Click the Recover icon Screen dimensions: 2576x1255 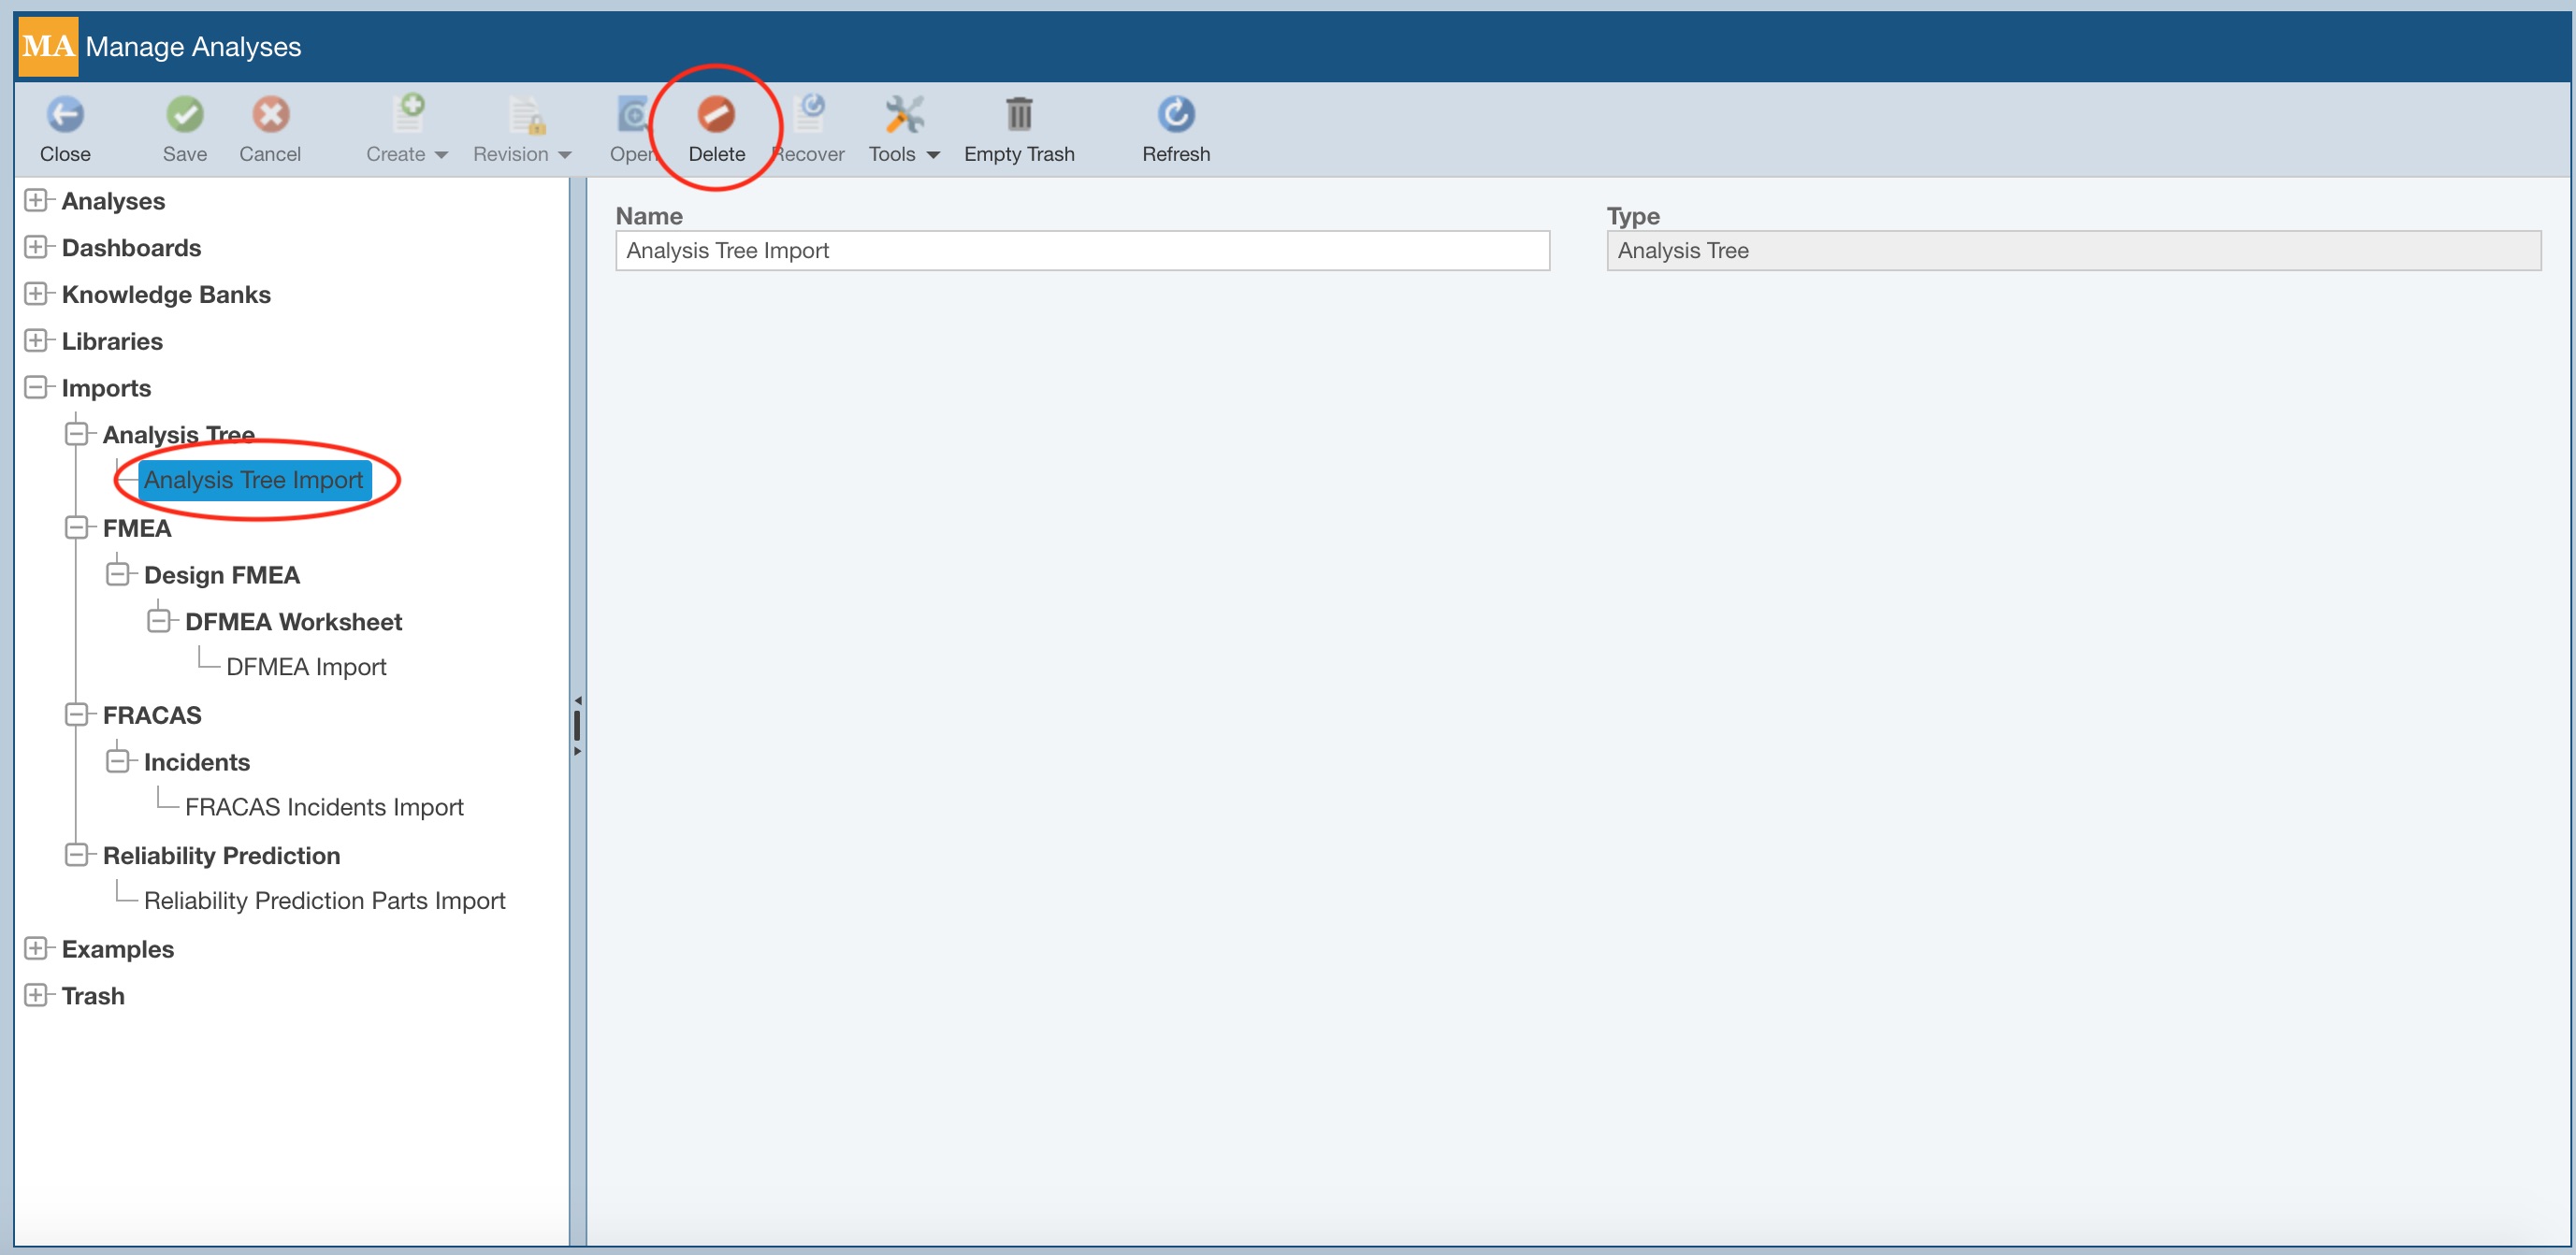pos(810,128)
